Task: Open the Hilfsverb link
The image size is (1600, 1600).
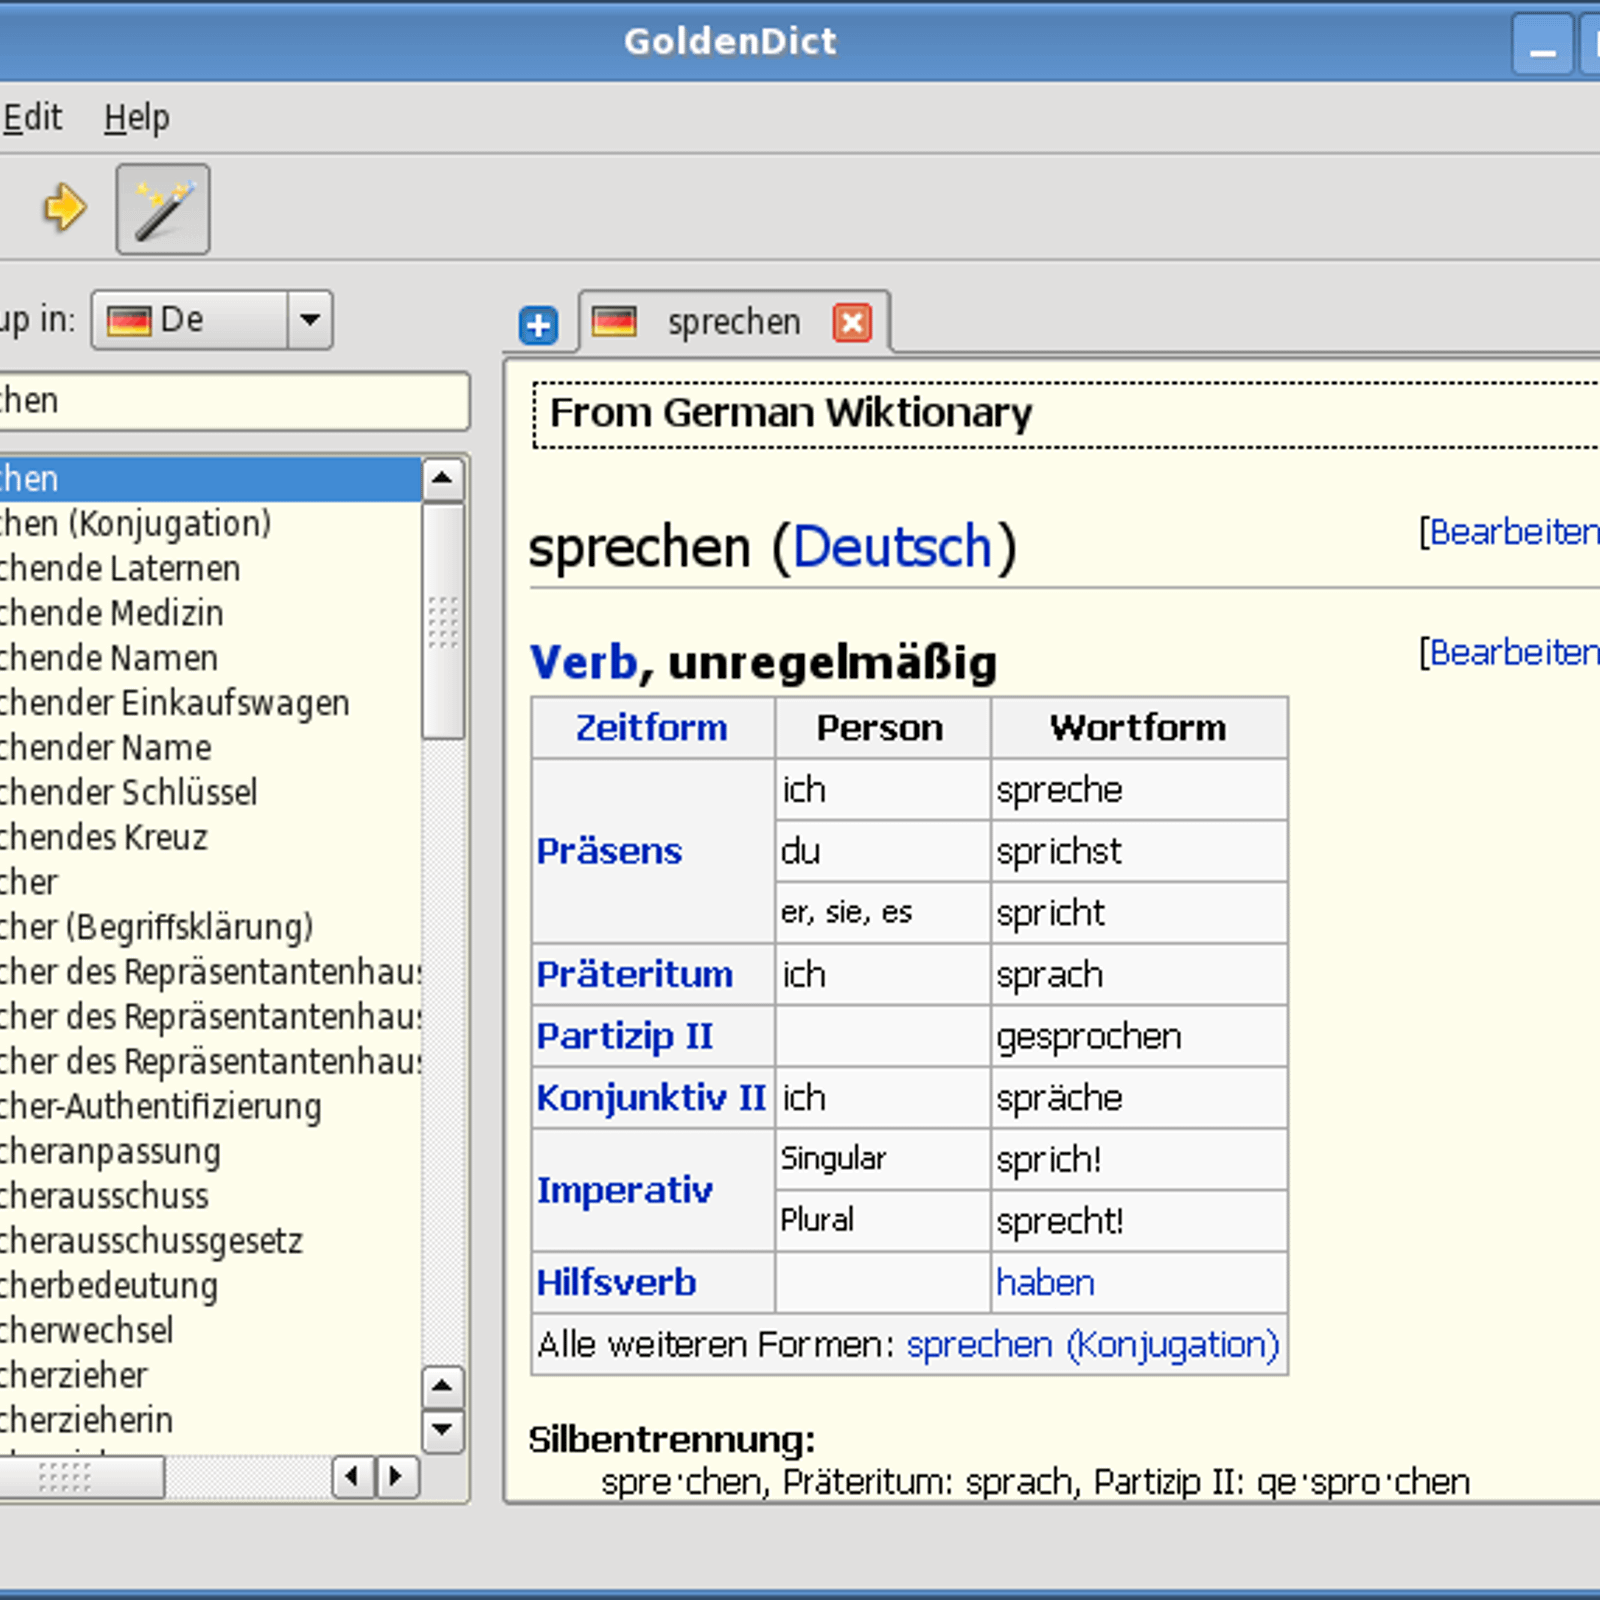Action: point(616,1283)
